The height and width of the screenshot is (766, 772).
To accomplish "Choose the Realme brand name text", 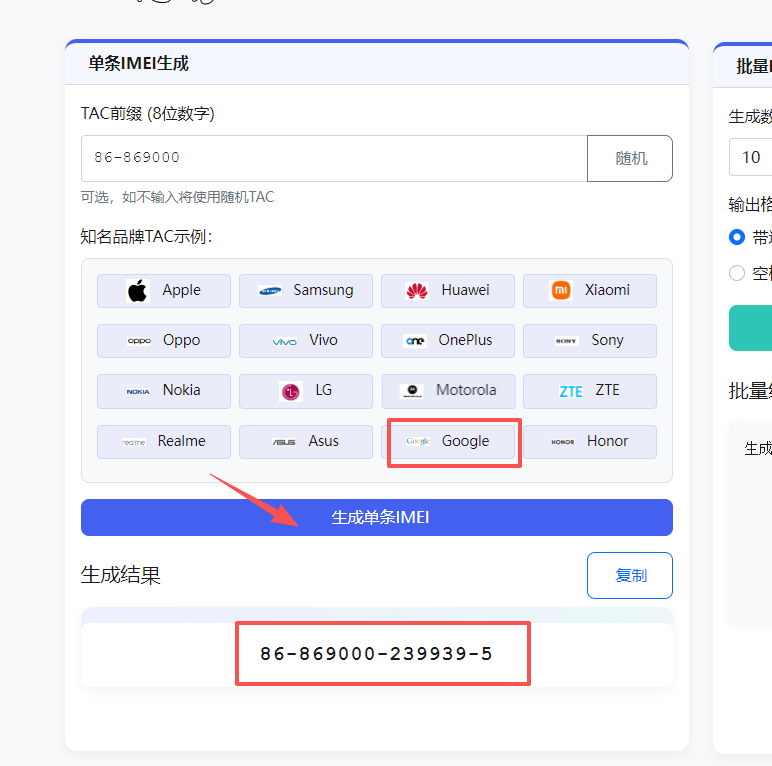I will [x=182, y=441].
